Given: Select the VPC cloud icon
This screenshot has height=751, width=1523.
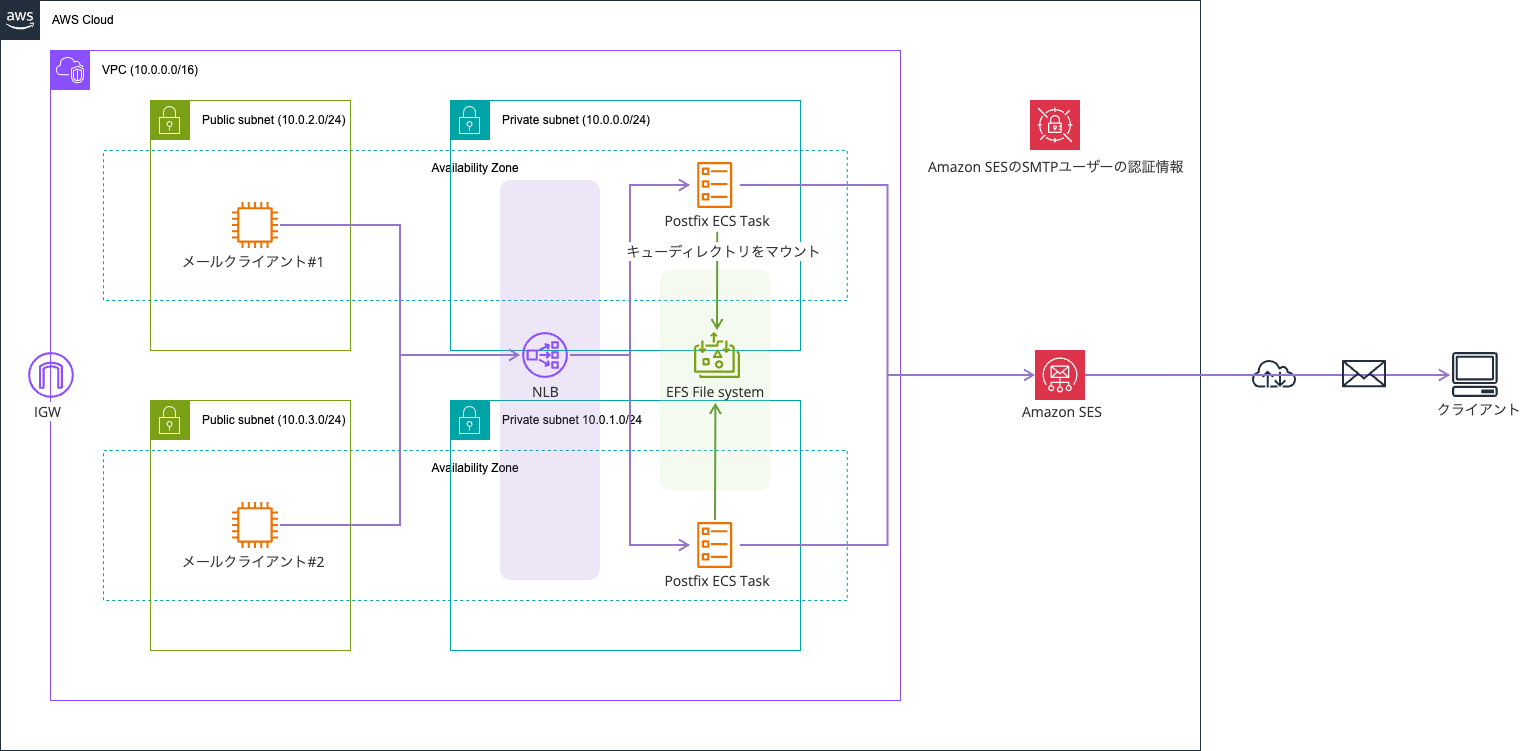Looking at the screenshot, I should [70, 70].
